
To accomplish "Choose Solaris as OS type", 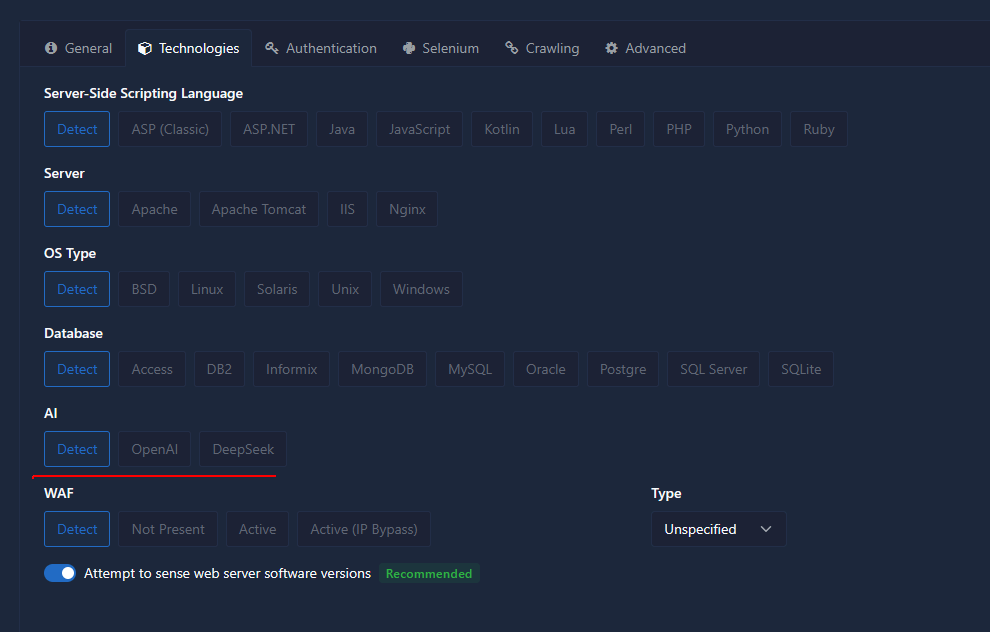I will click(277, 289).
